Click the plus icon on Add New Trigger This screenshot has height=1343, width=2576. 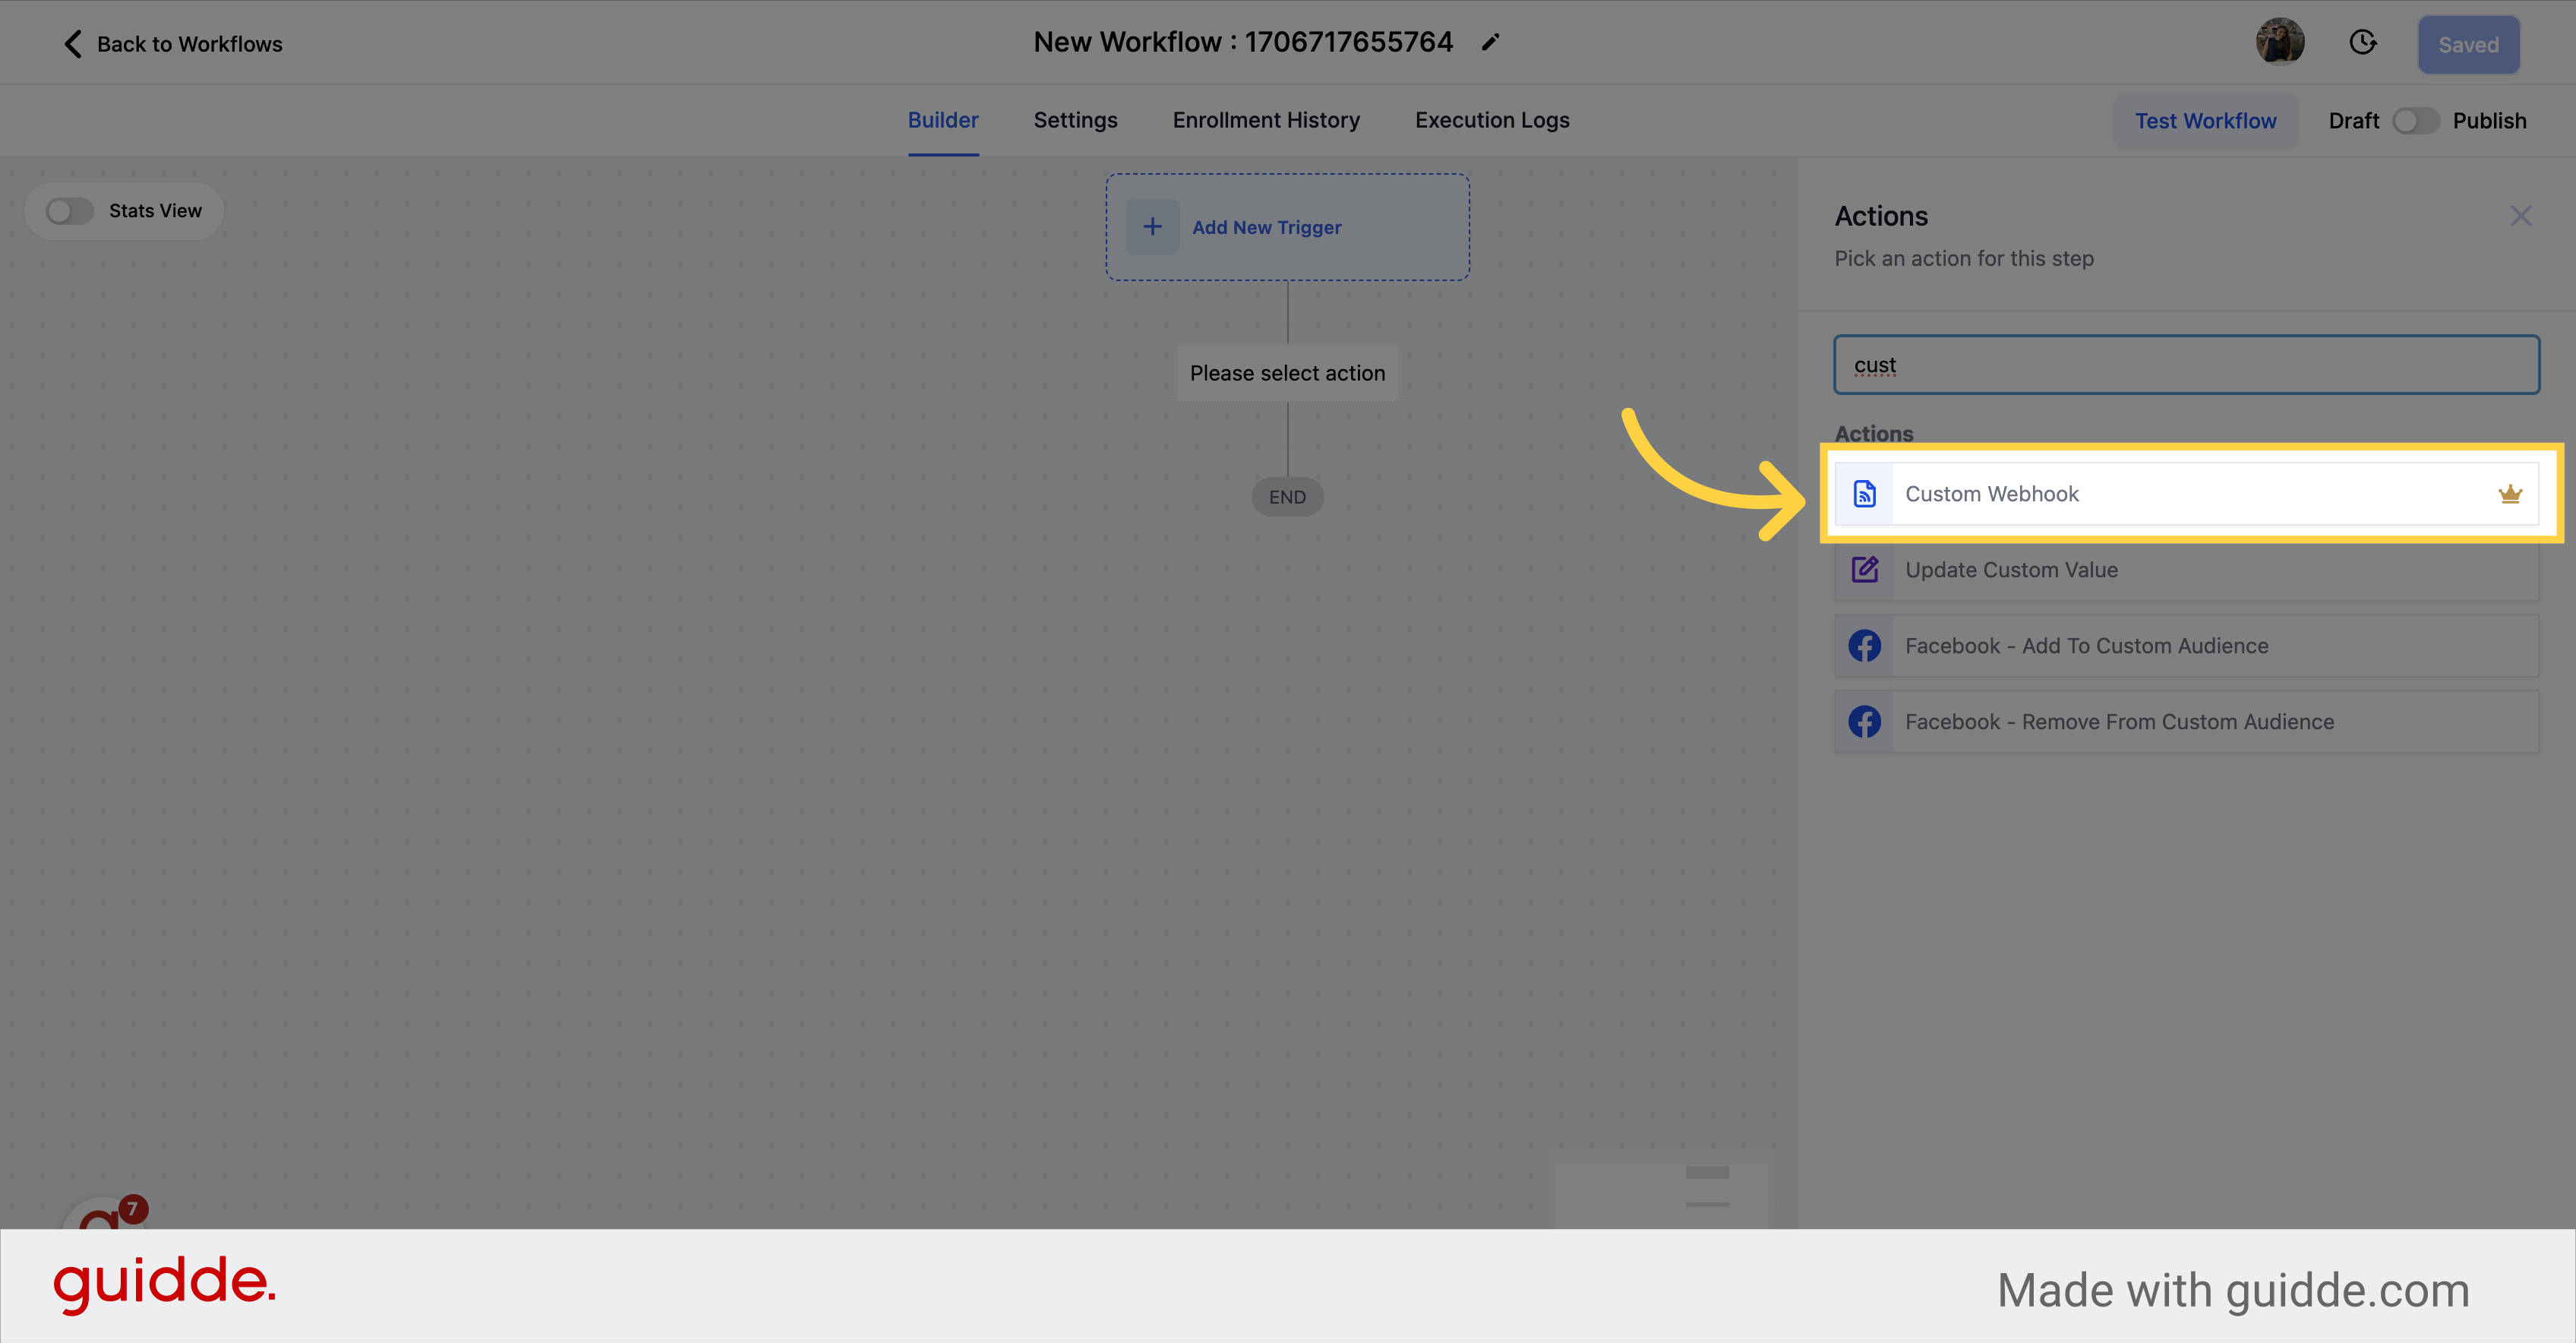pyautogui.click(x=1152, y=227)
